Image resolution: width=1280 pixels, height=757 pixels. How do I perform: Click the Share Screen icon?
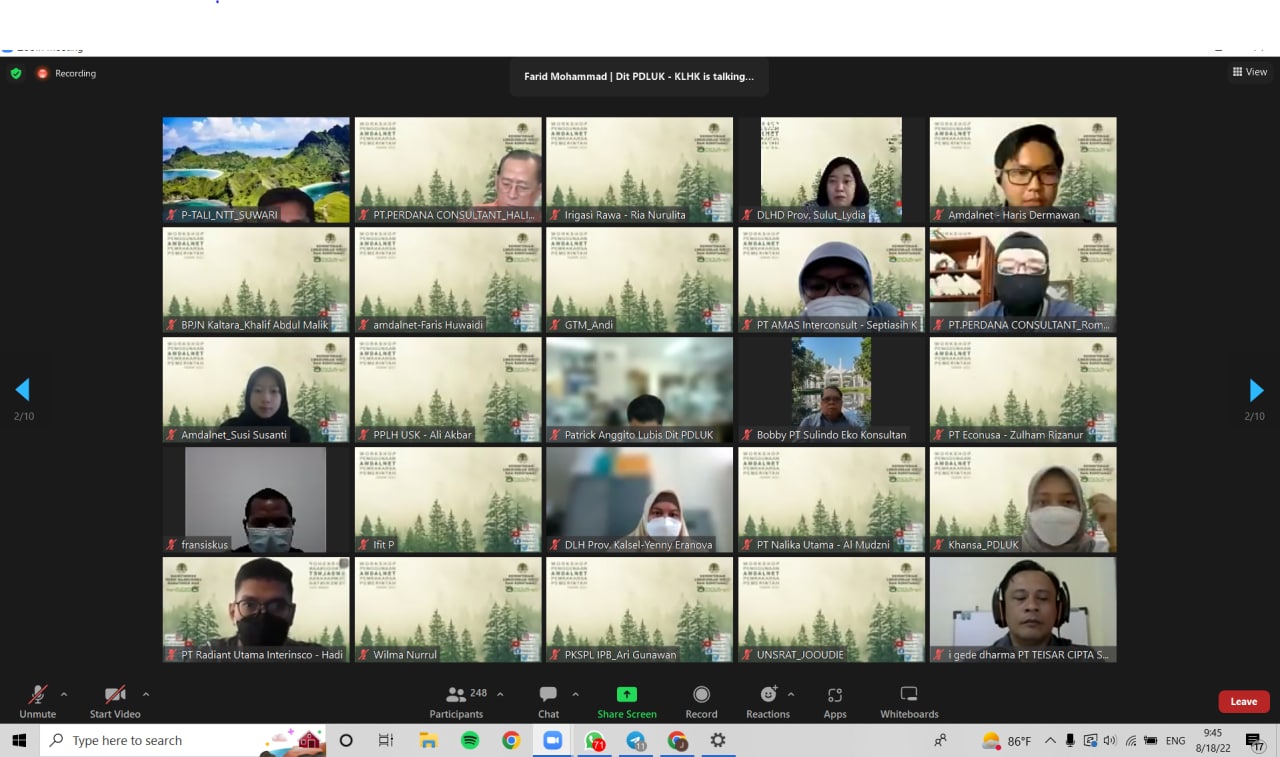(627, 695)
